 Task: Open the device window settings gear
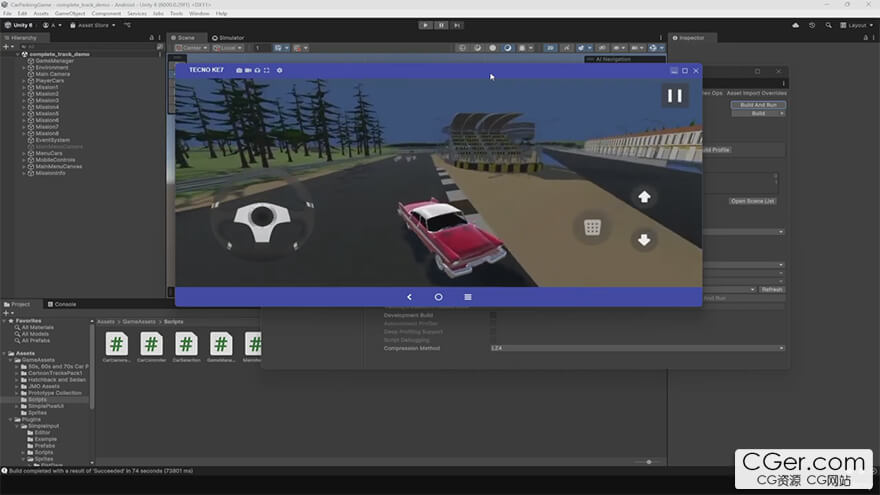tap(279, 70)
